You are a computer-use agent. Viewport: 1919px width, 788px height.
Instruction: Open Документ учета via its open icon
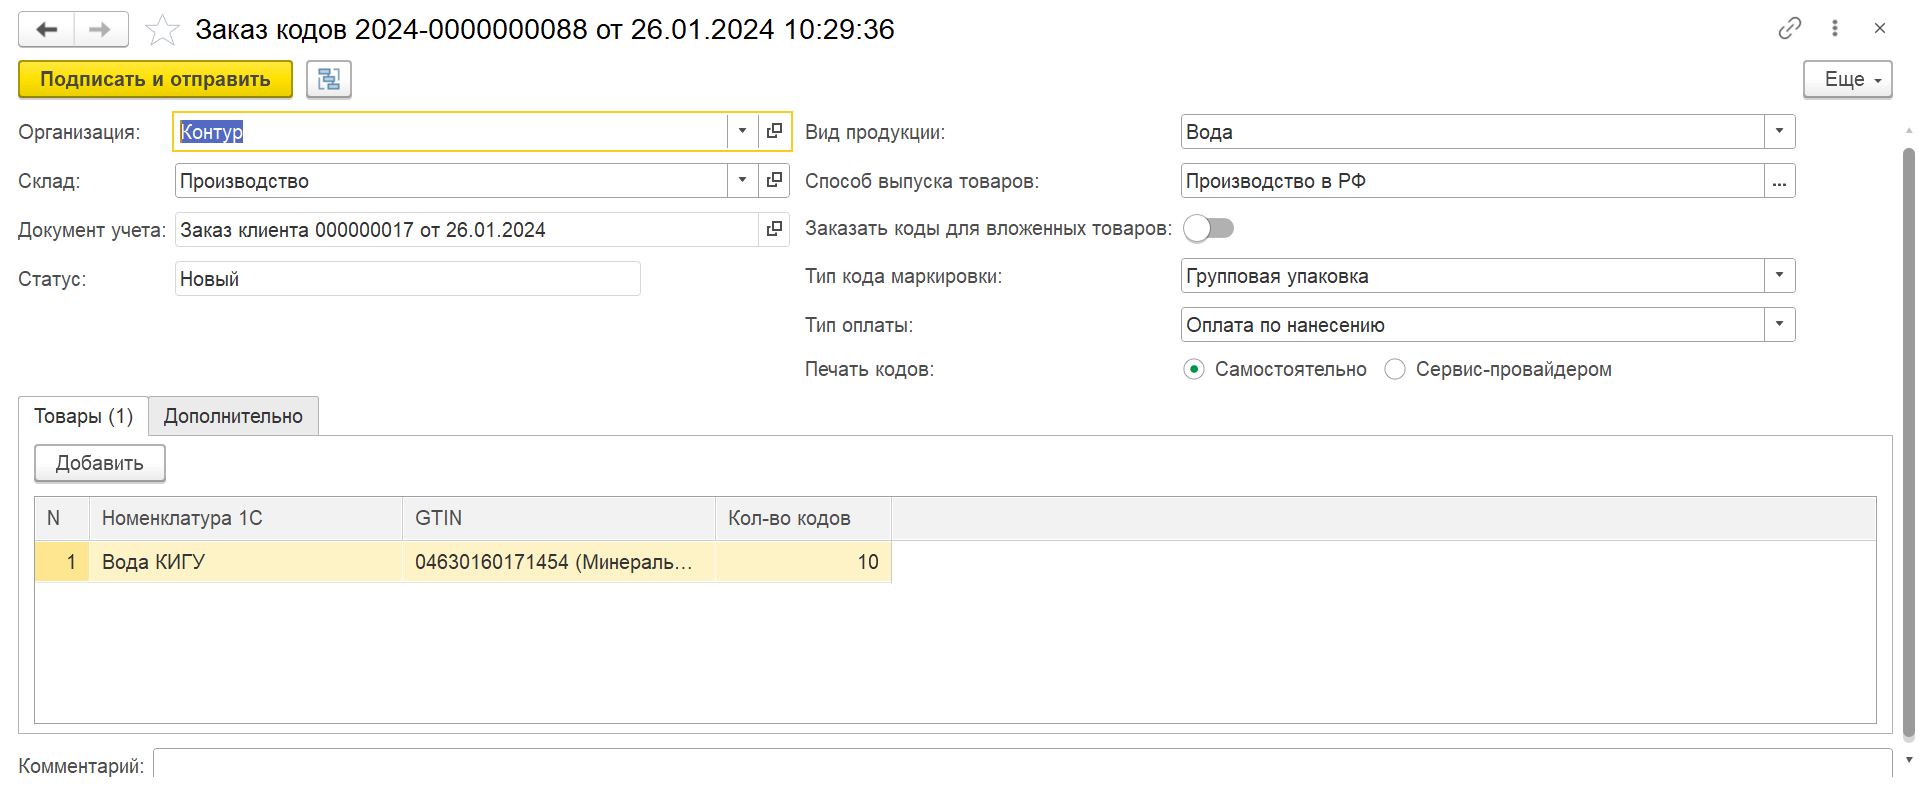774,229
